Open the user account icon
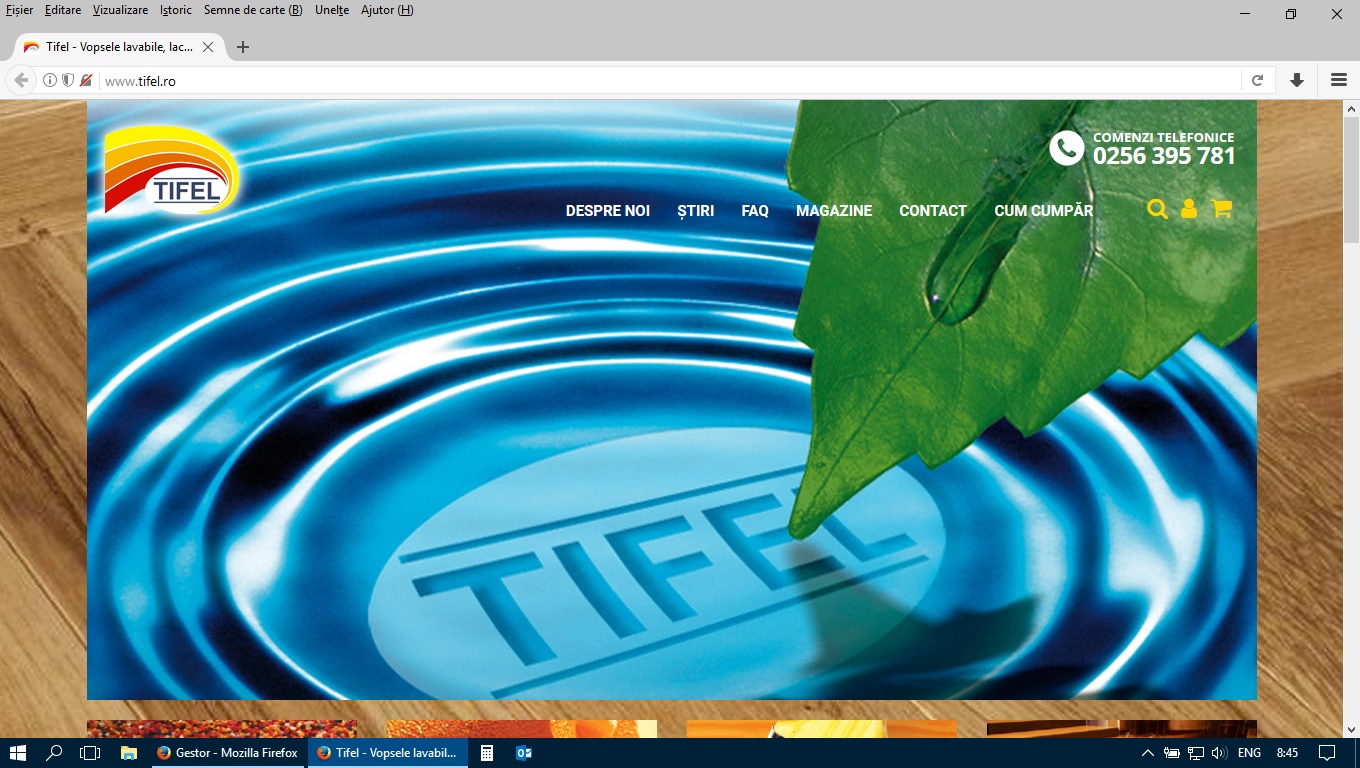The width and height of the screenshot is (1360, 768). (1189, 209)
